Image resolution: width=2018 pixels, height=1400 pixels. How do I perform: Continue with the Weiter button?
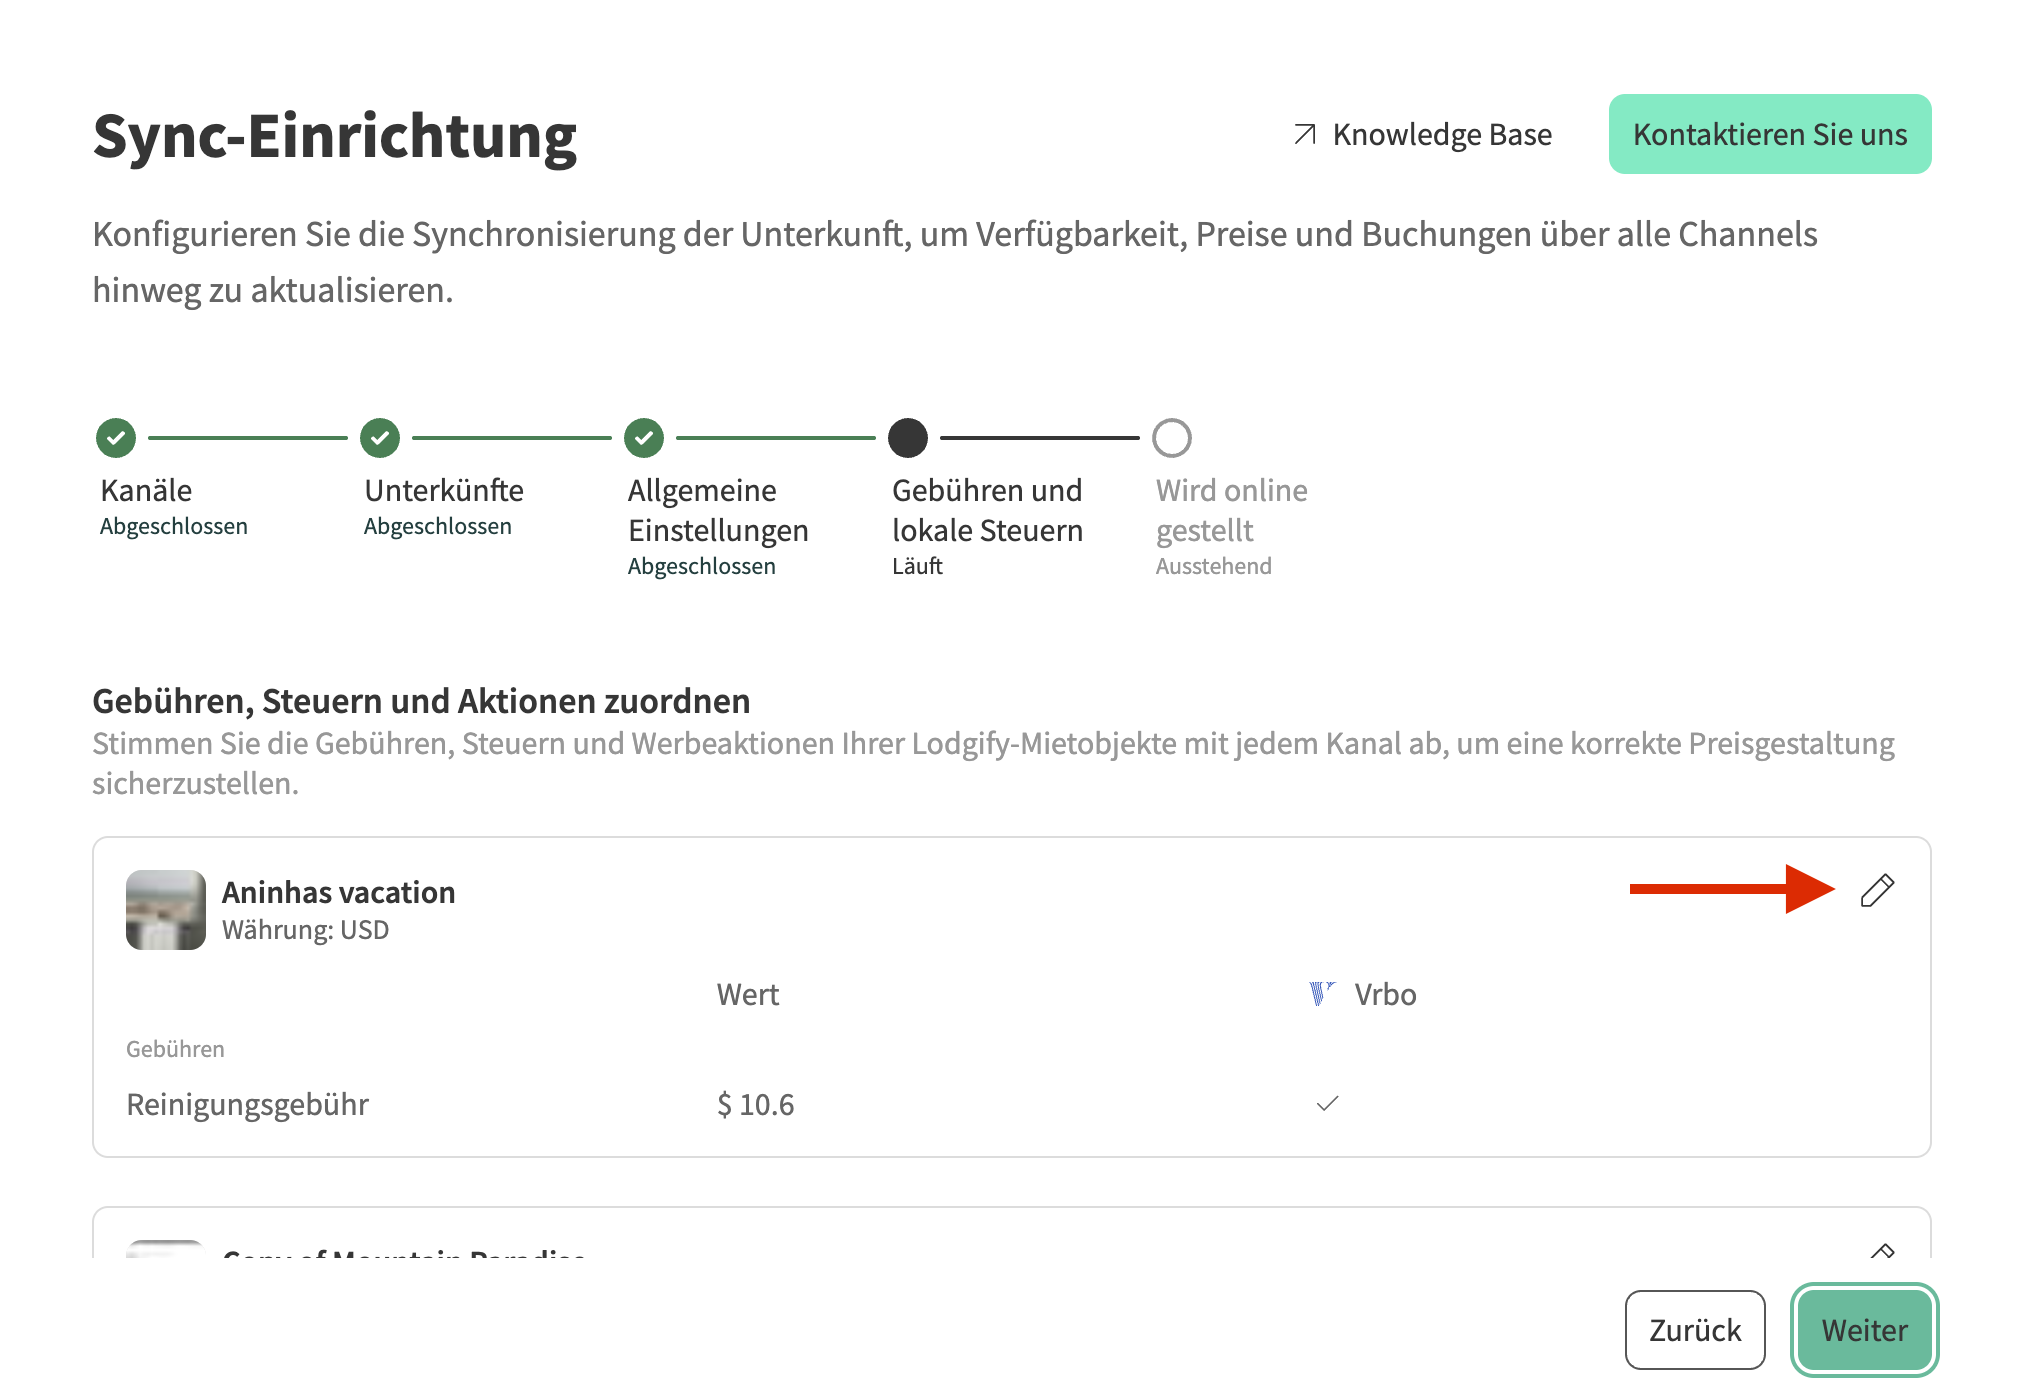[1864, 1330]
